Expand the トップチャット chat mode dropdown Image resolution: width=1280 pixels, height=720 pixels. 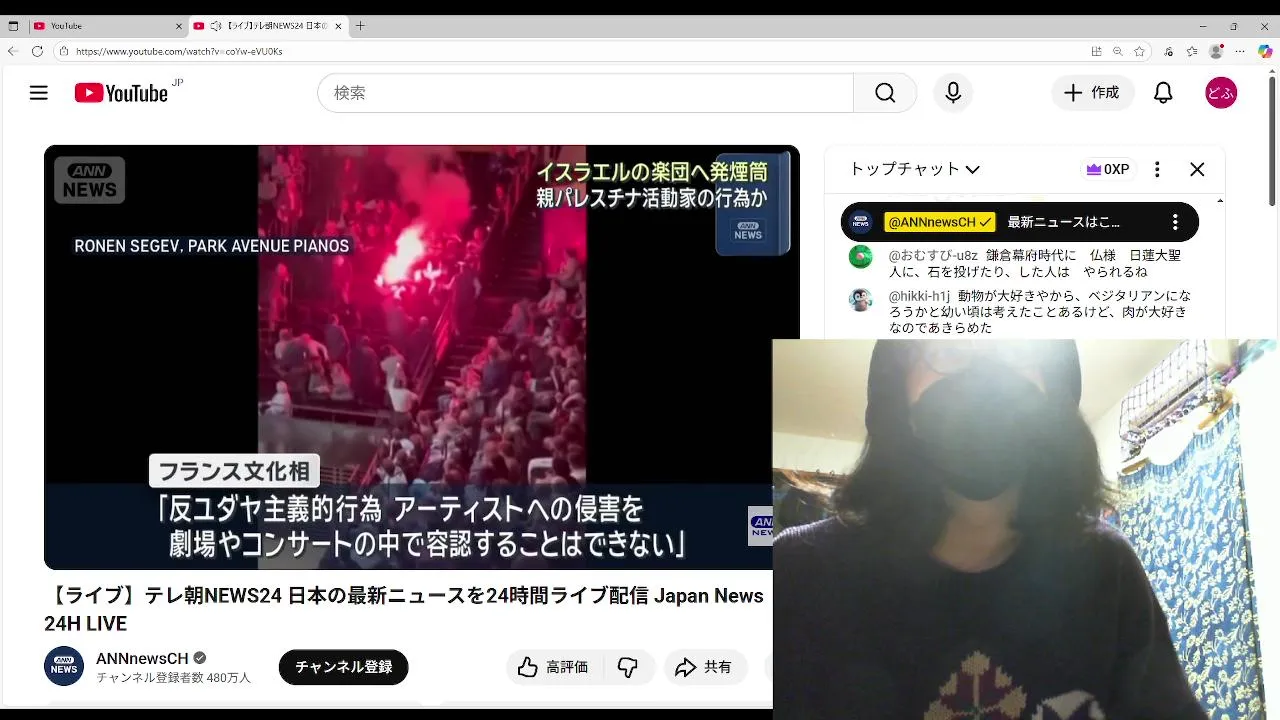(x=914, y=169)
